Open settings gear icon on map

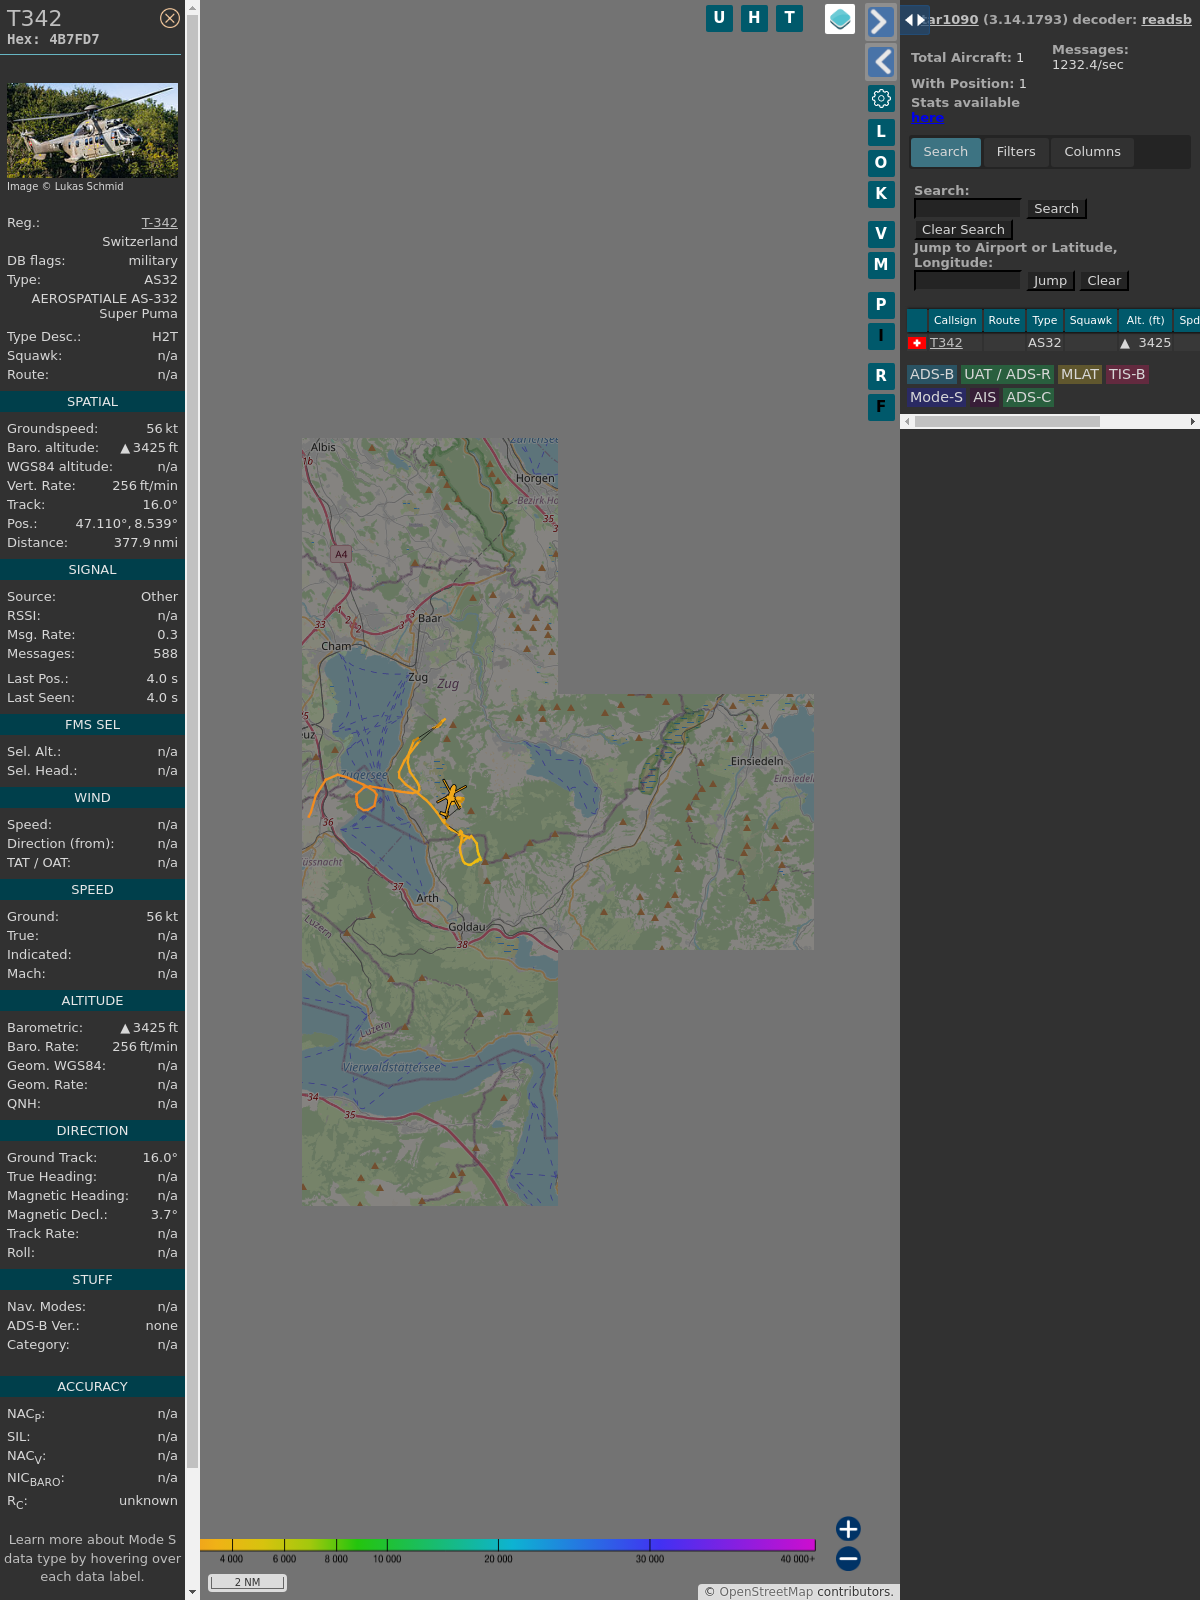click(881, 98)
